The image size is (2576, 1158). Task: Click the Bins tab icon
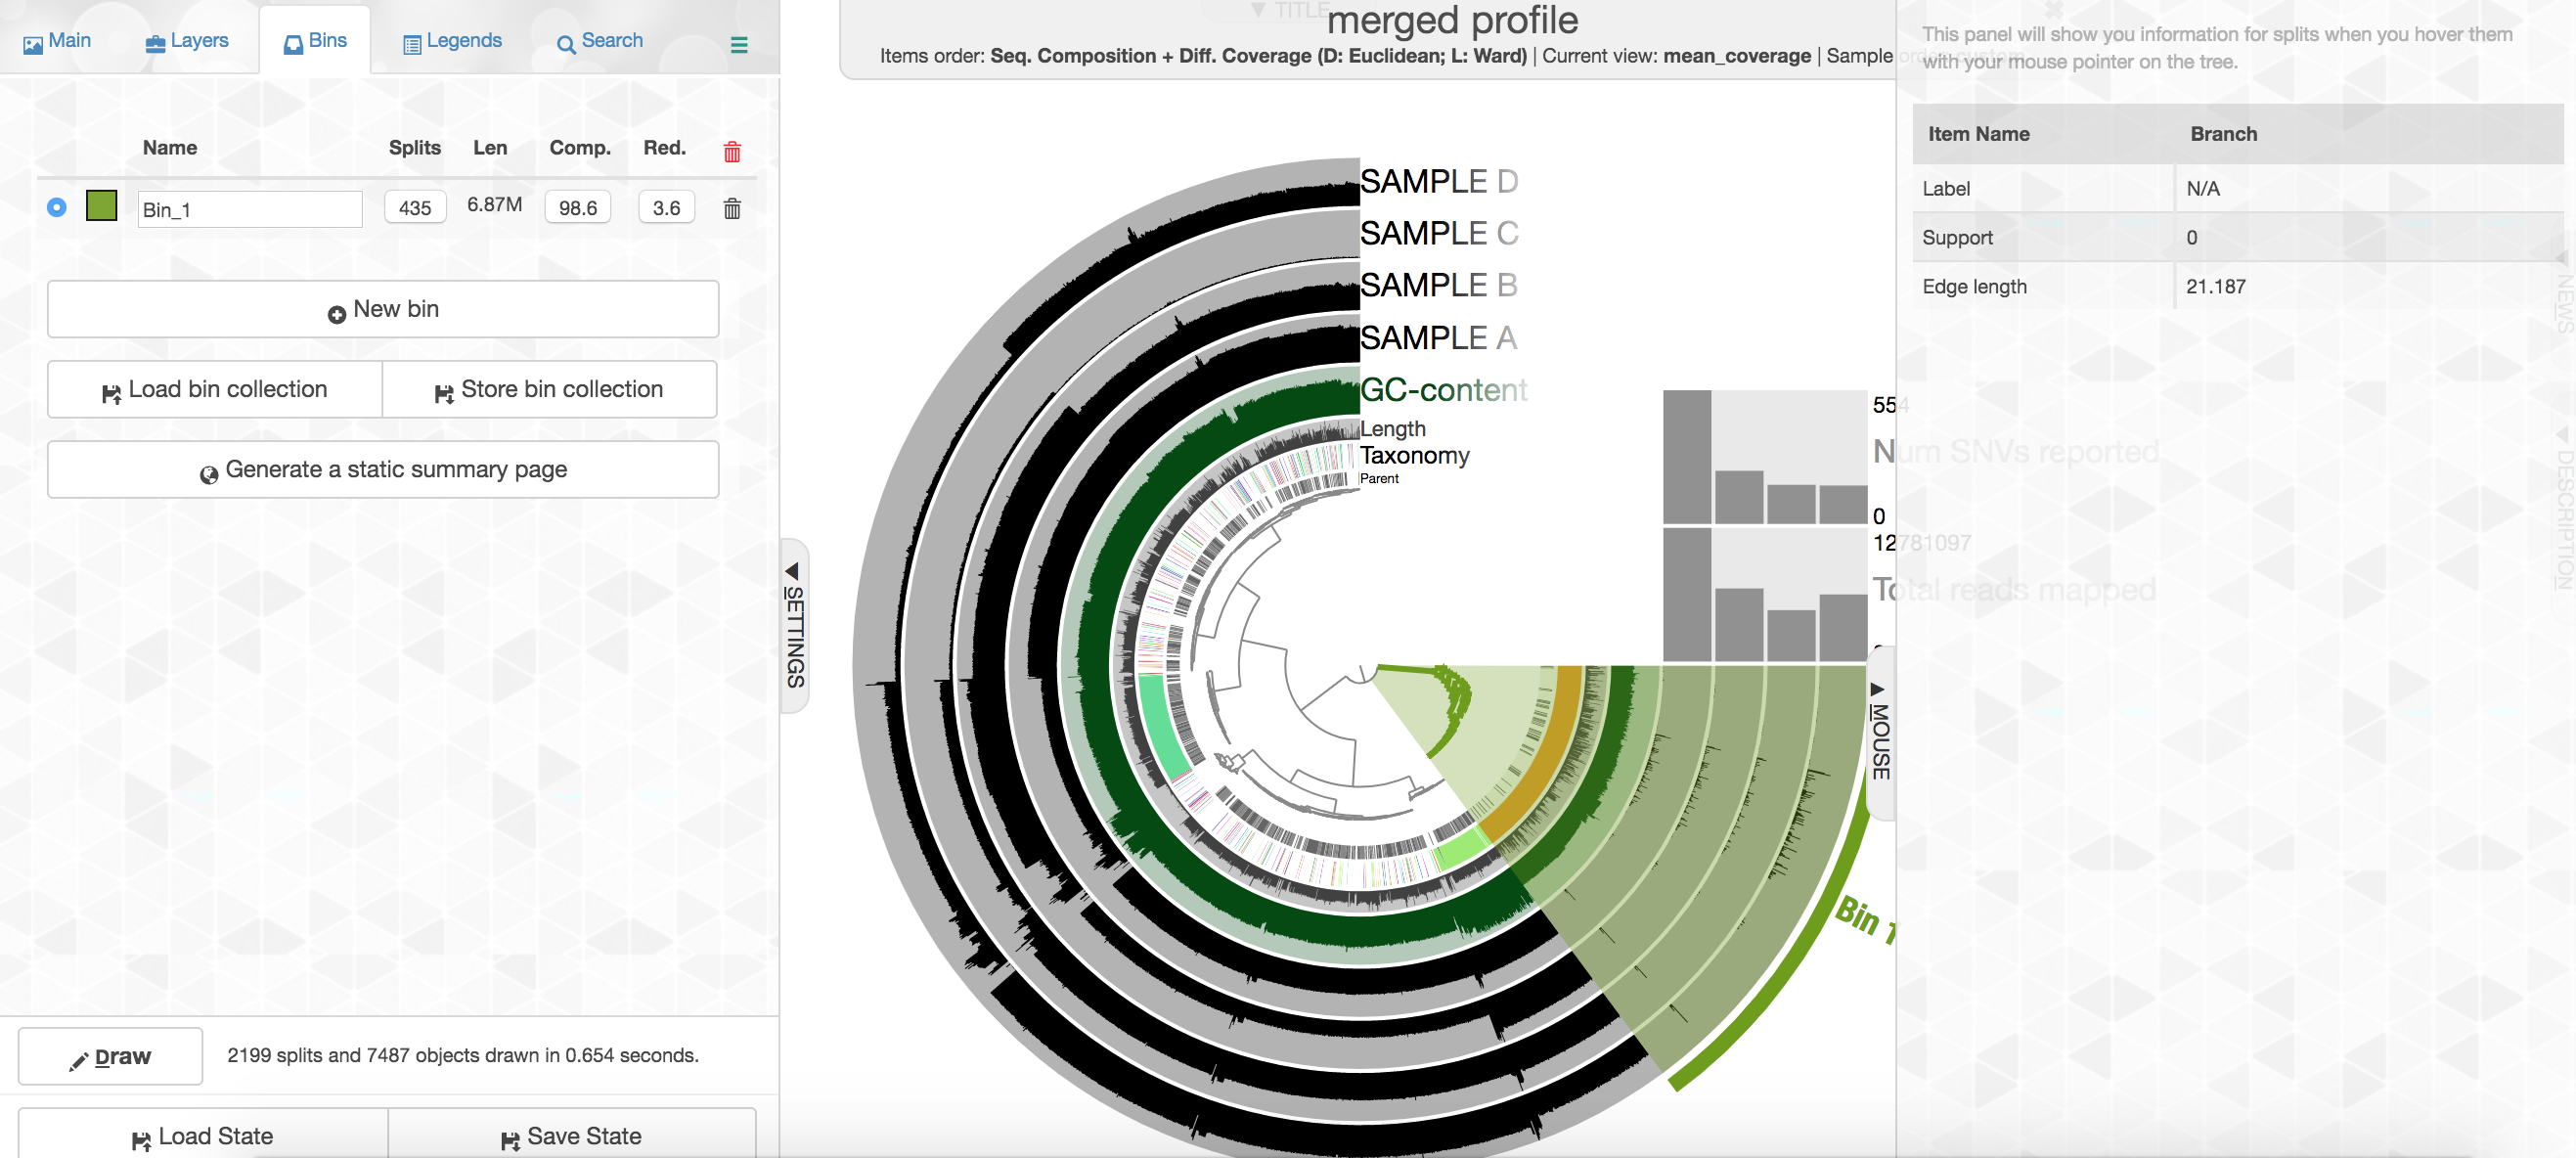coord(293,44)
